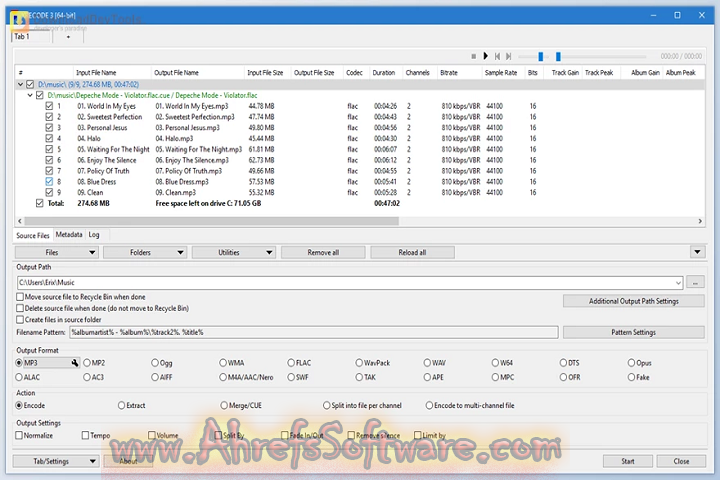Click the Start button
Viewport: 720px width, 480px height.
click(x=628, y=461)
